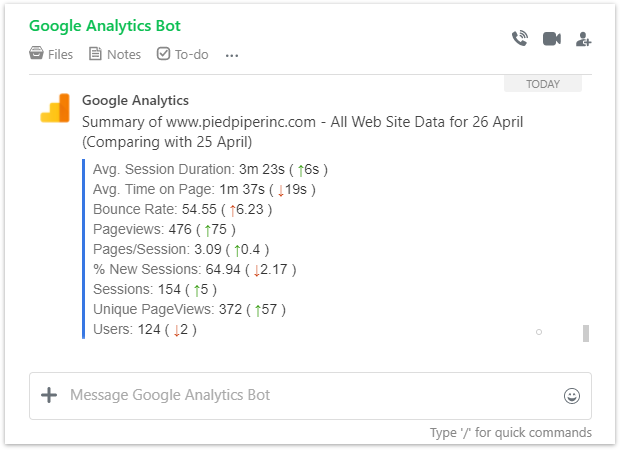Click the Google Analytics Bot title
Screen dimensions: 620x450
point(105,26)
